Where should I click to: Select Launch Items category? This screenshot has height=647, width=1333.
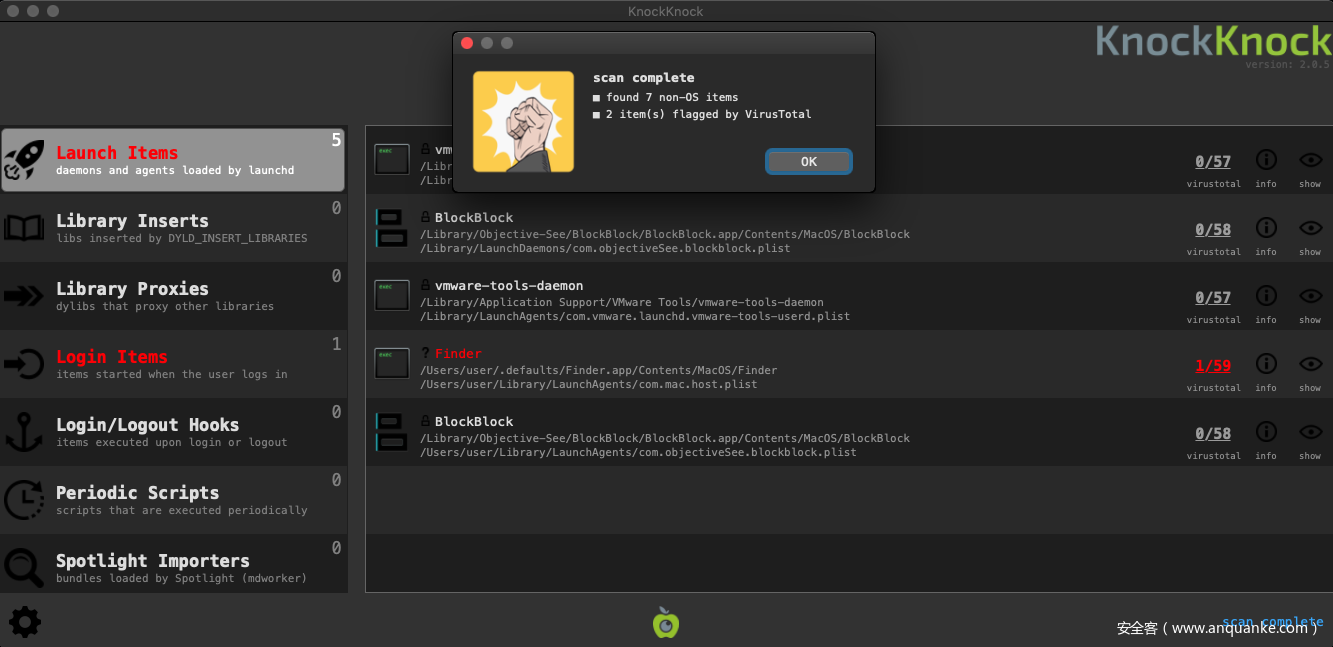pyautogui.click(x=173, y=159)
